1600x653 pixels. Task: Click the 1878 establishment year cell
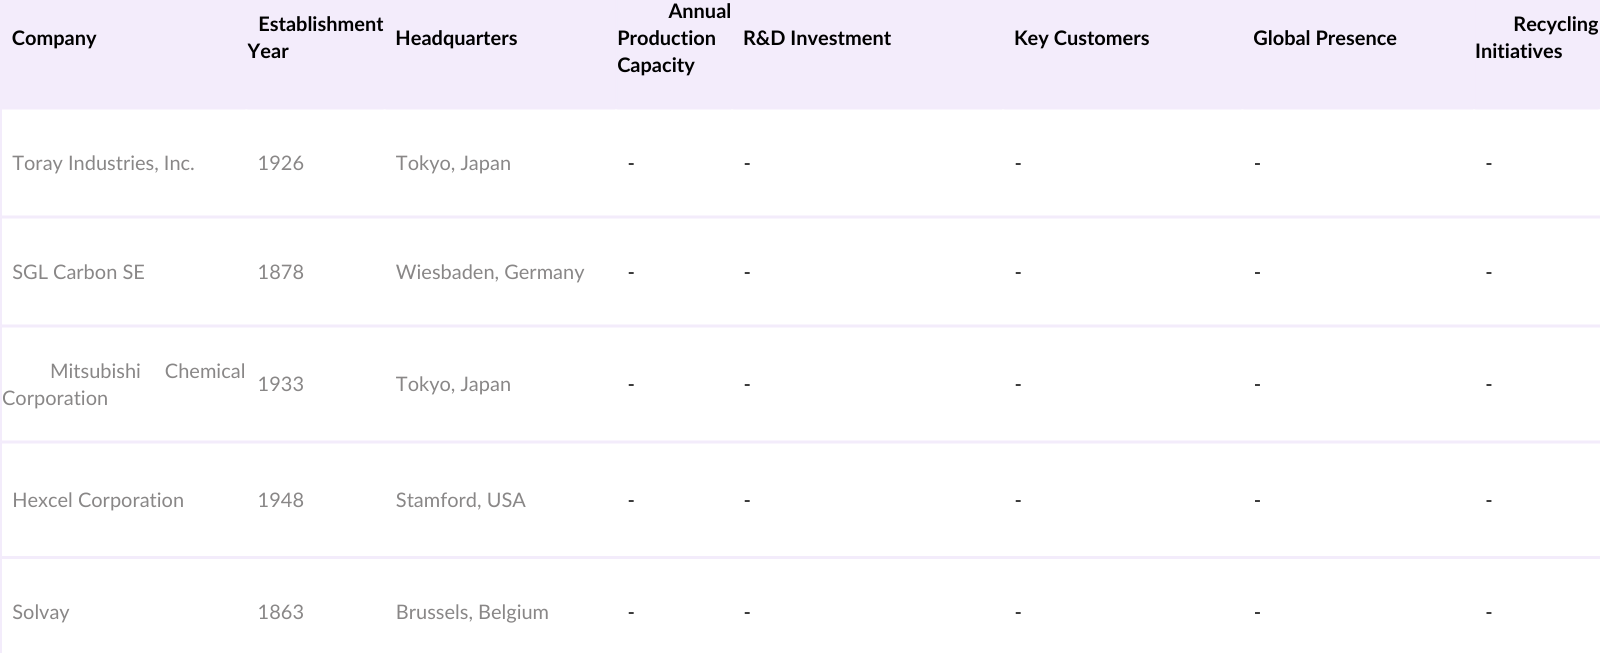280,272
